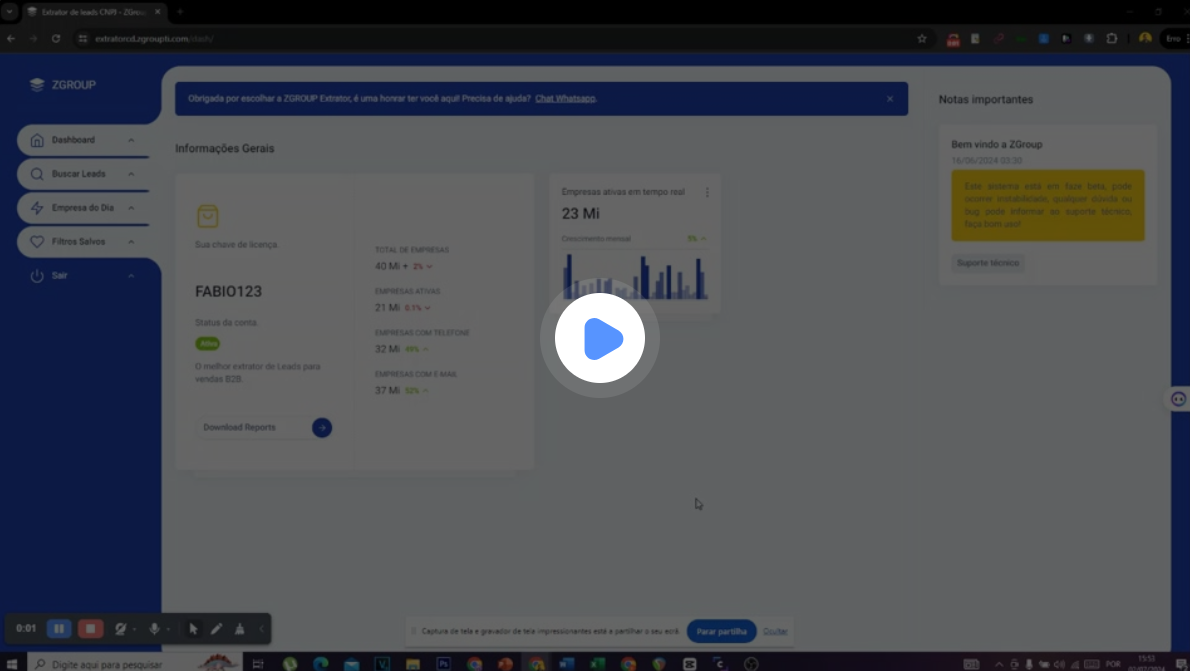The width and height of the screenshot is (1190, 671).
Task: Click the ZGROUP logo icon
Action: [x=36, y=84]
